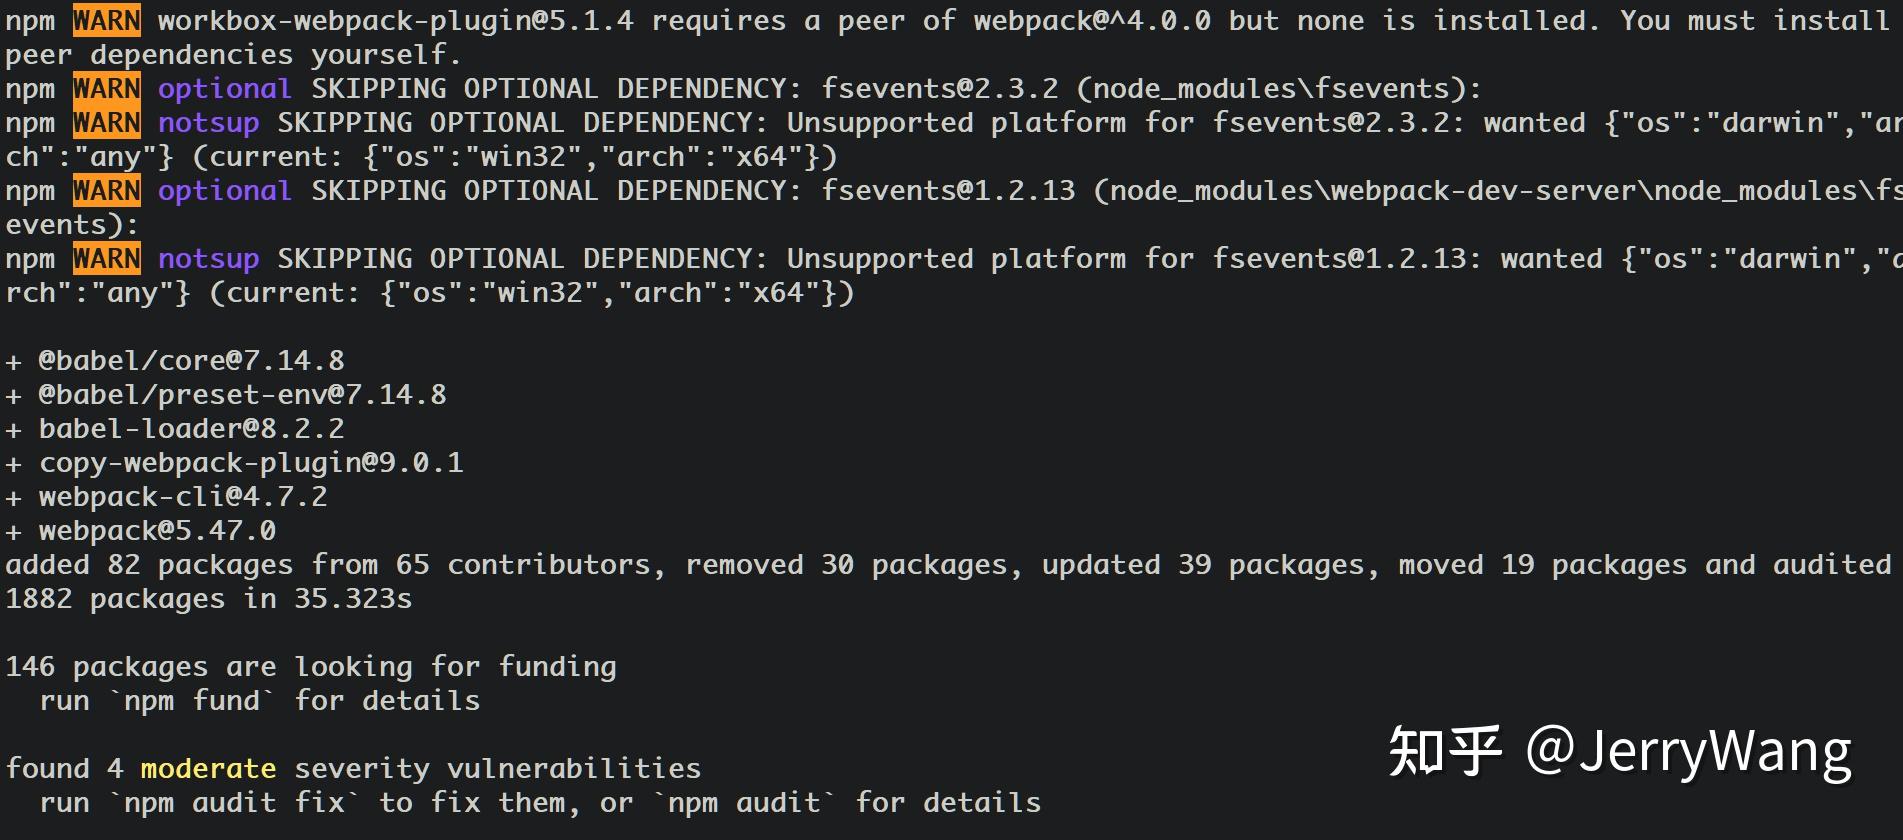This screenshot has width=1903, height=840.
Task: Click the `npm audit fix` command text
Action: (x=234, y=803)
